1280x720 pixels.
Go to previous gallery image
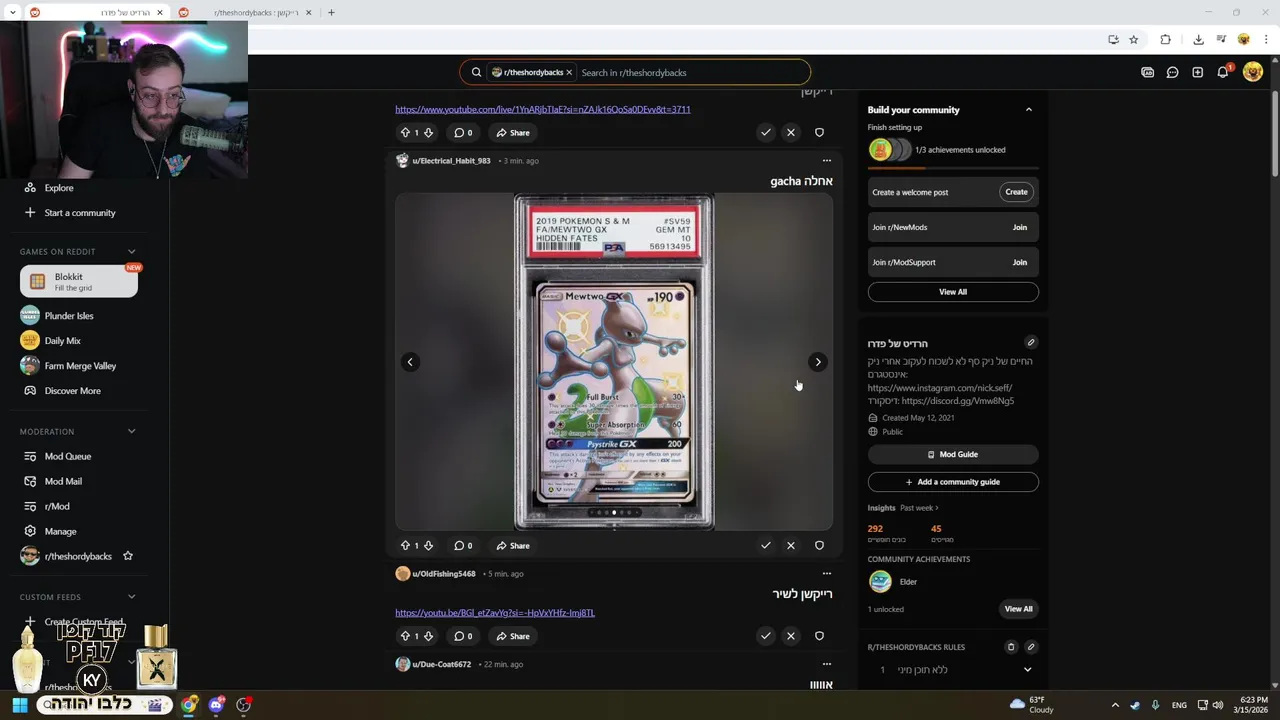click(x=410, y=362)
